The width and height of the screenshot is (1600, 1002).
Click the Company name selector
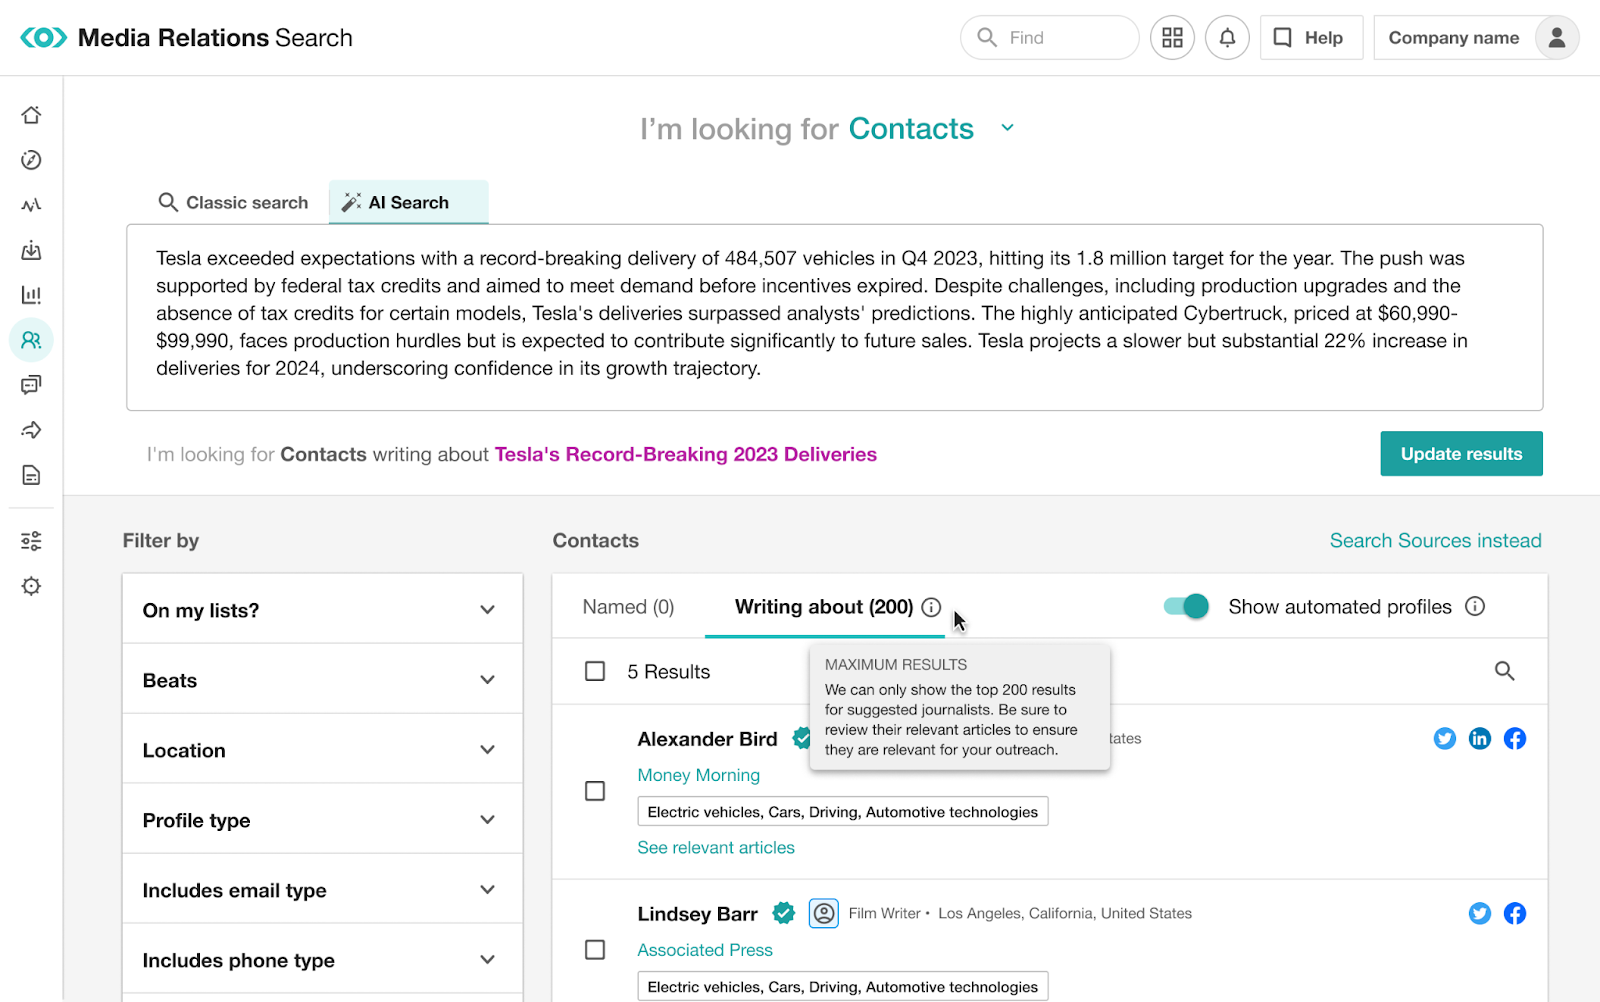(x=1454, y=38)
